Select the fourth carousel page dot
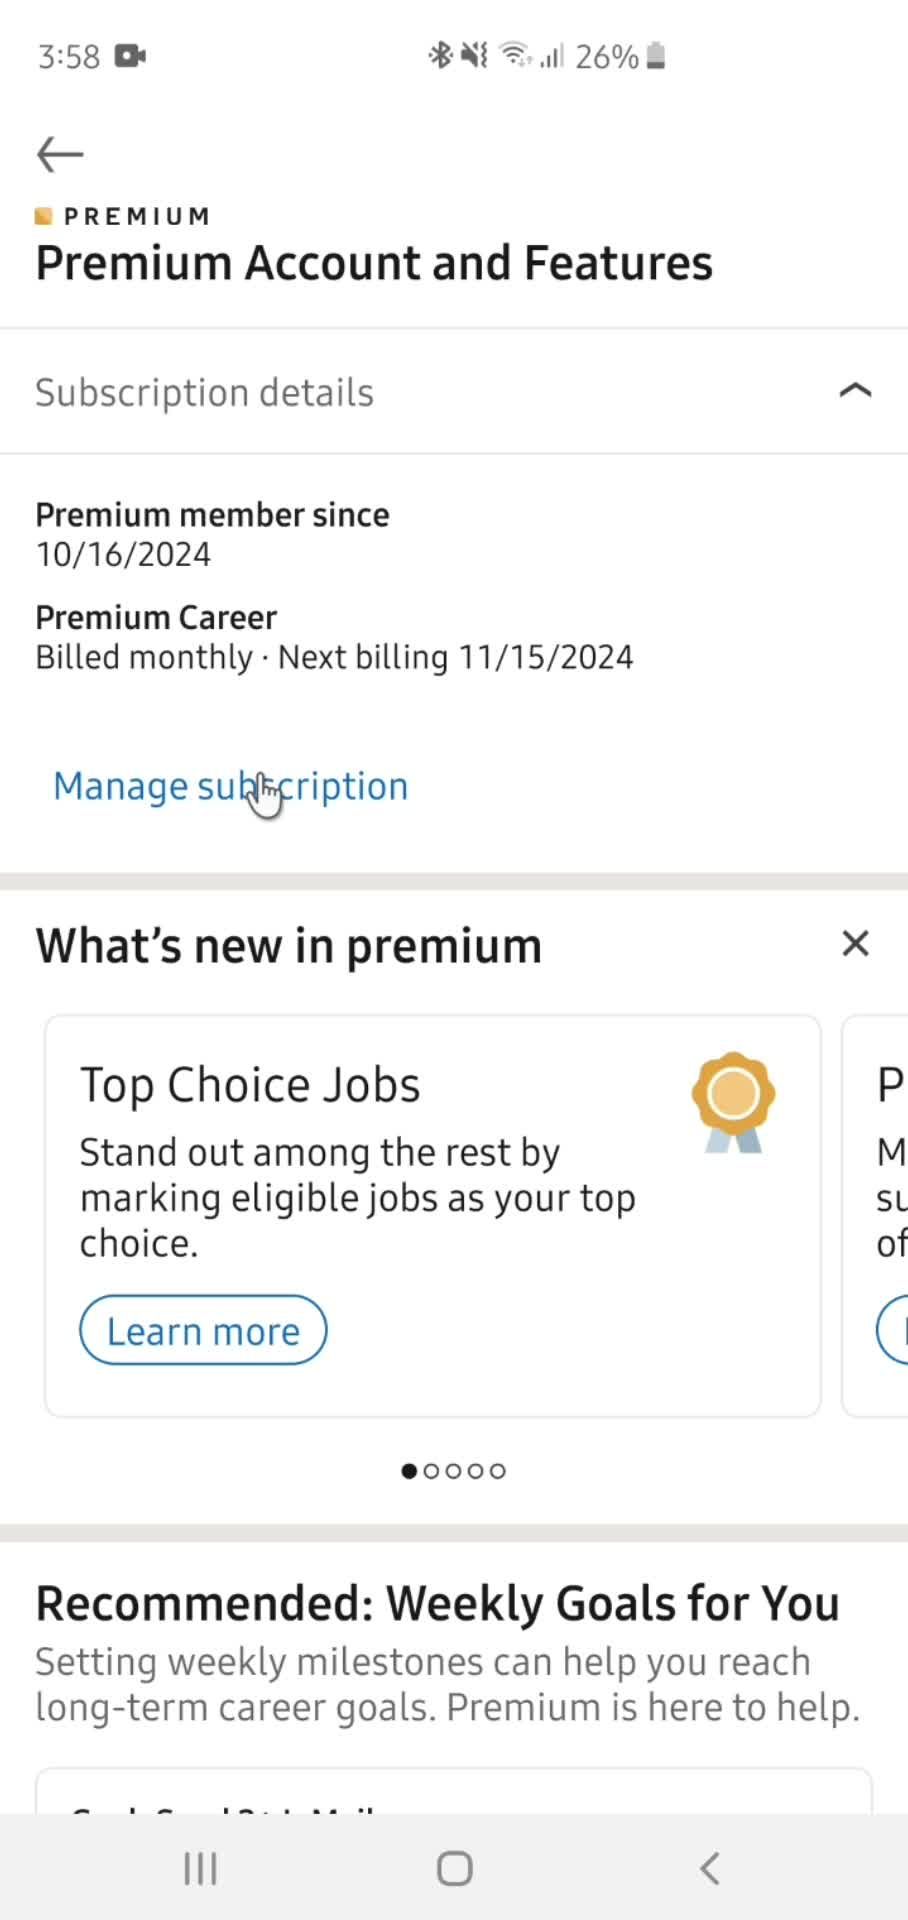 [x=475, y=1471]
